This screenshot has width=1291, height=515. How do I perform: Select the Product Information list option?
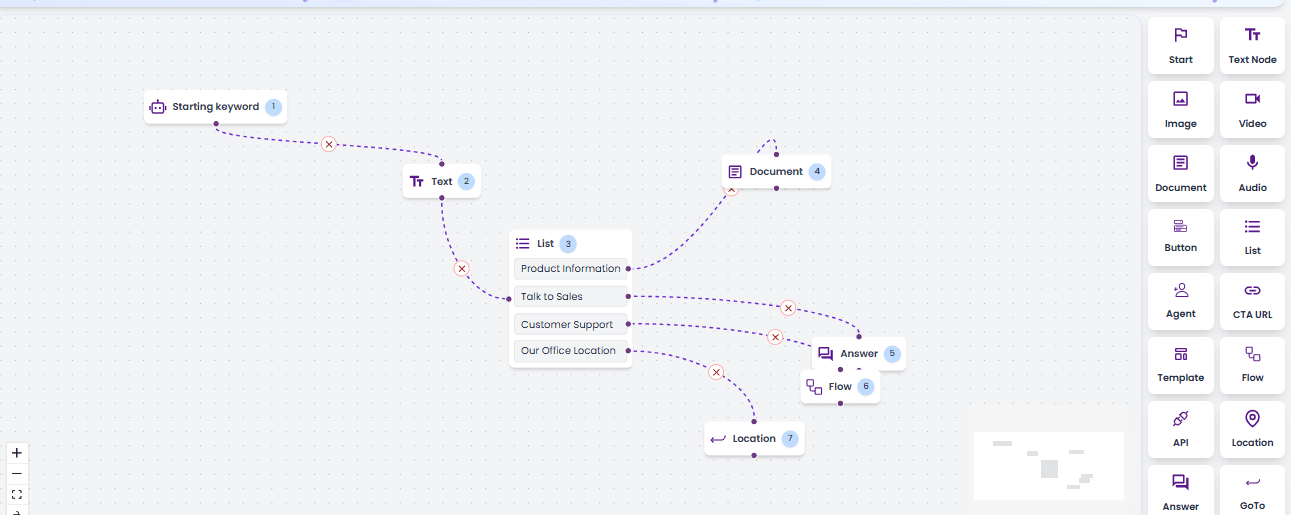[x=571, y=268]
